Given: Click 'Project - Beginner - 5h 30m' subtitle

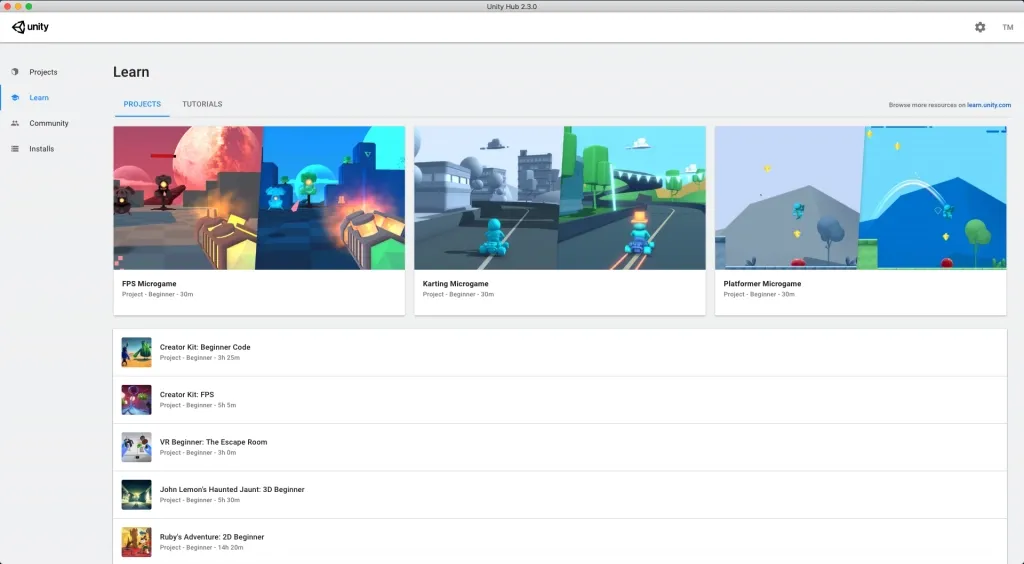Looking at the screenshot, I should [200, 500].
